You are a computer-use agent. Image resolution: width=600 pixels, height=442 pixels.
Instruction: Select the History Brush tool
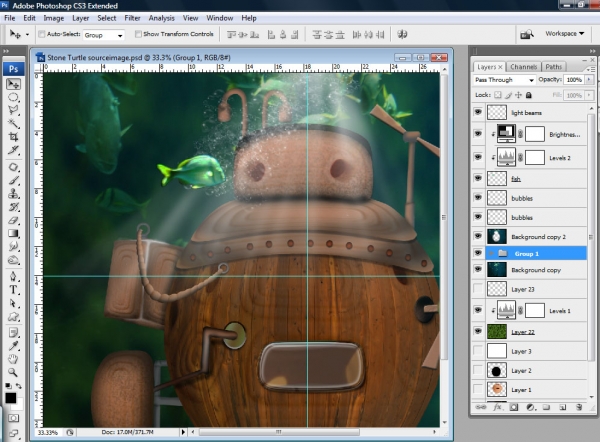click(x=13, y=207)
